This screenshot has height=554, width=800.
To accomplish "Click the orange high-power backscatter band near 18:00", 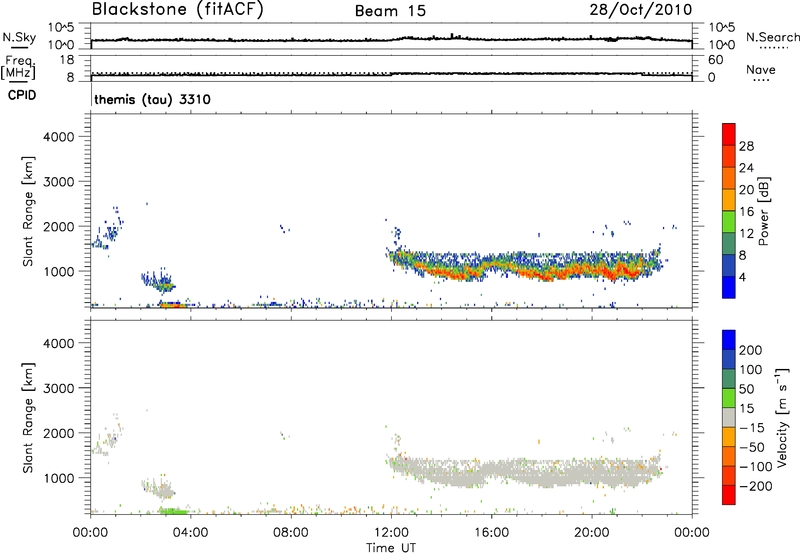I will [542, 274].
